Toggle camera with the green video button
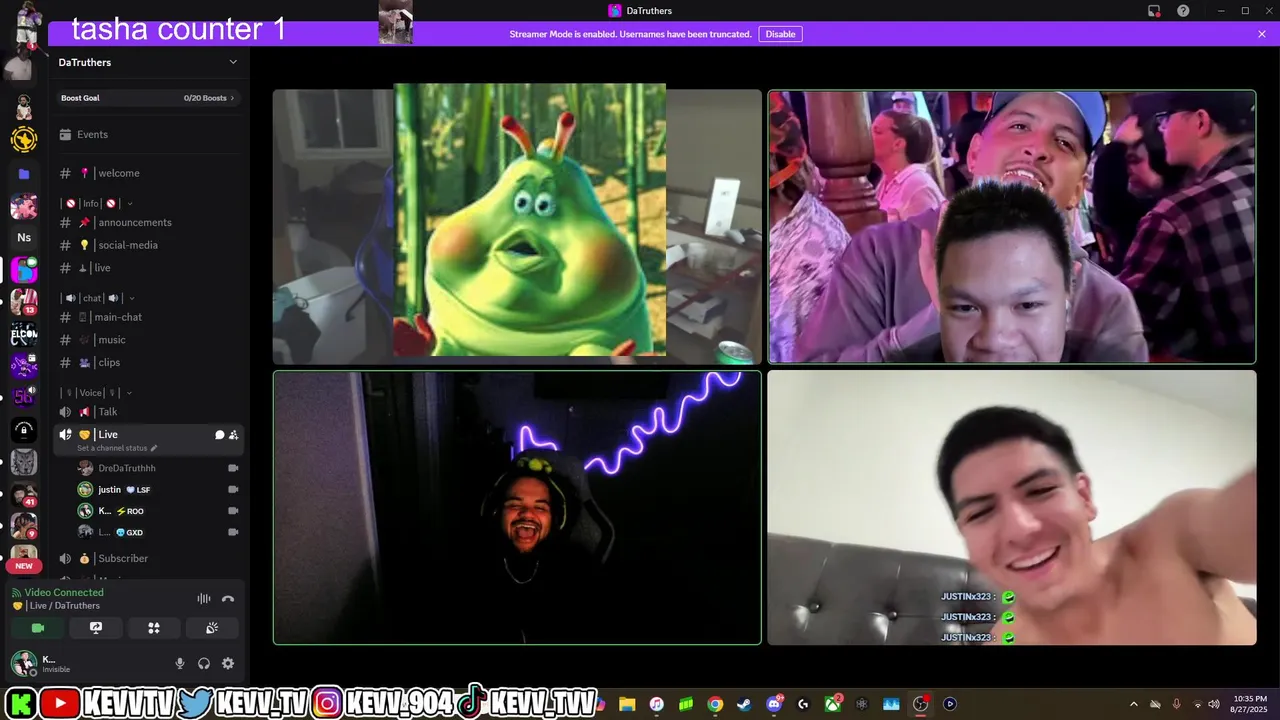This screenshot has height=720, width=1280. tap(38, 628)
